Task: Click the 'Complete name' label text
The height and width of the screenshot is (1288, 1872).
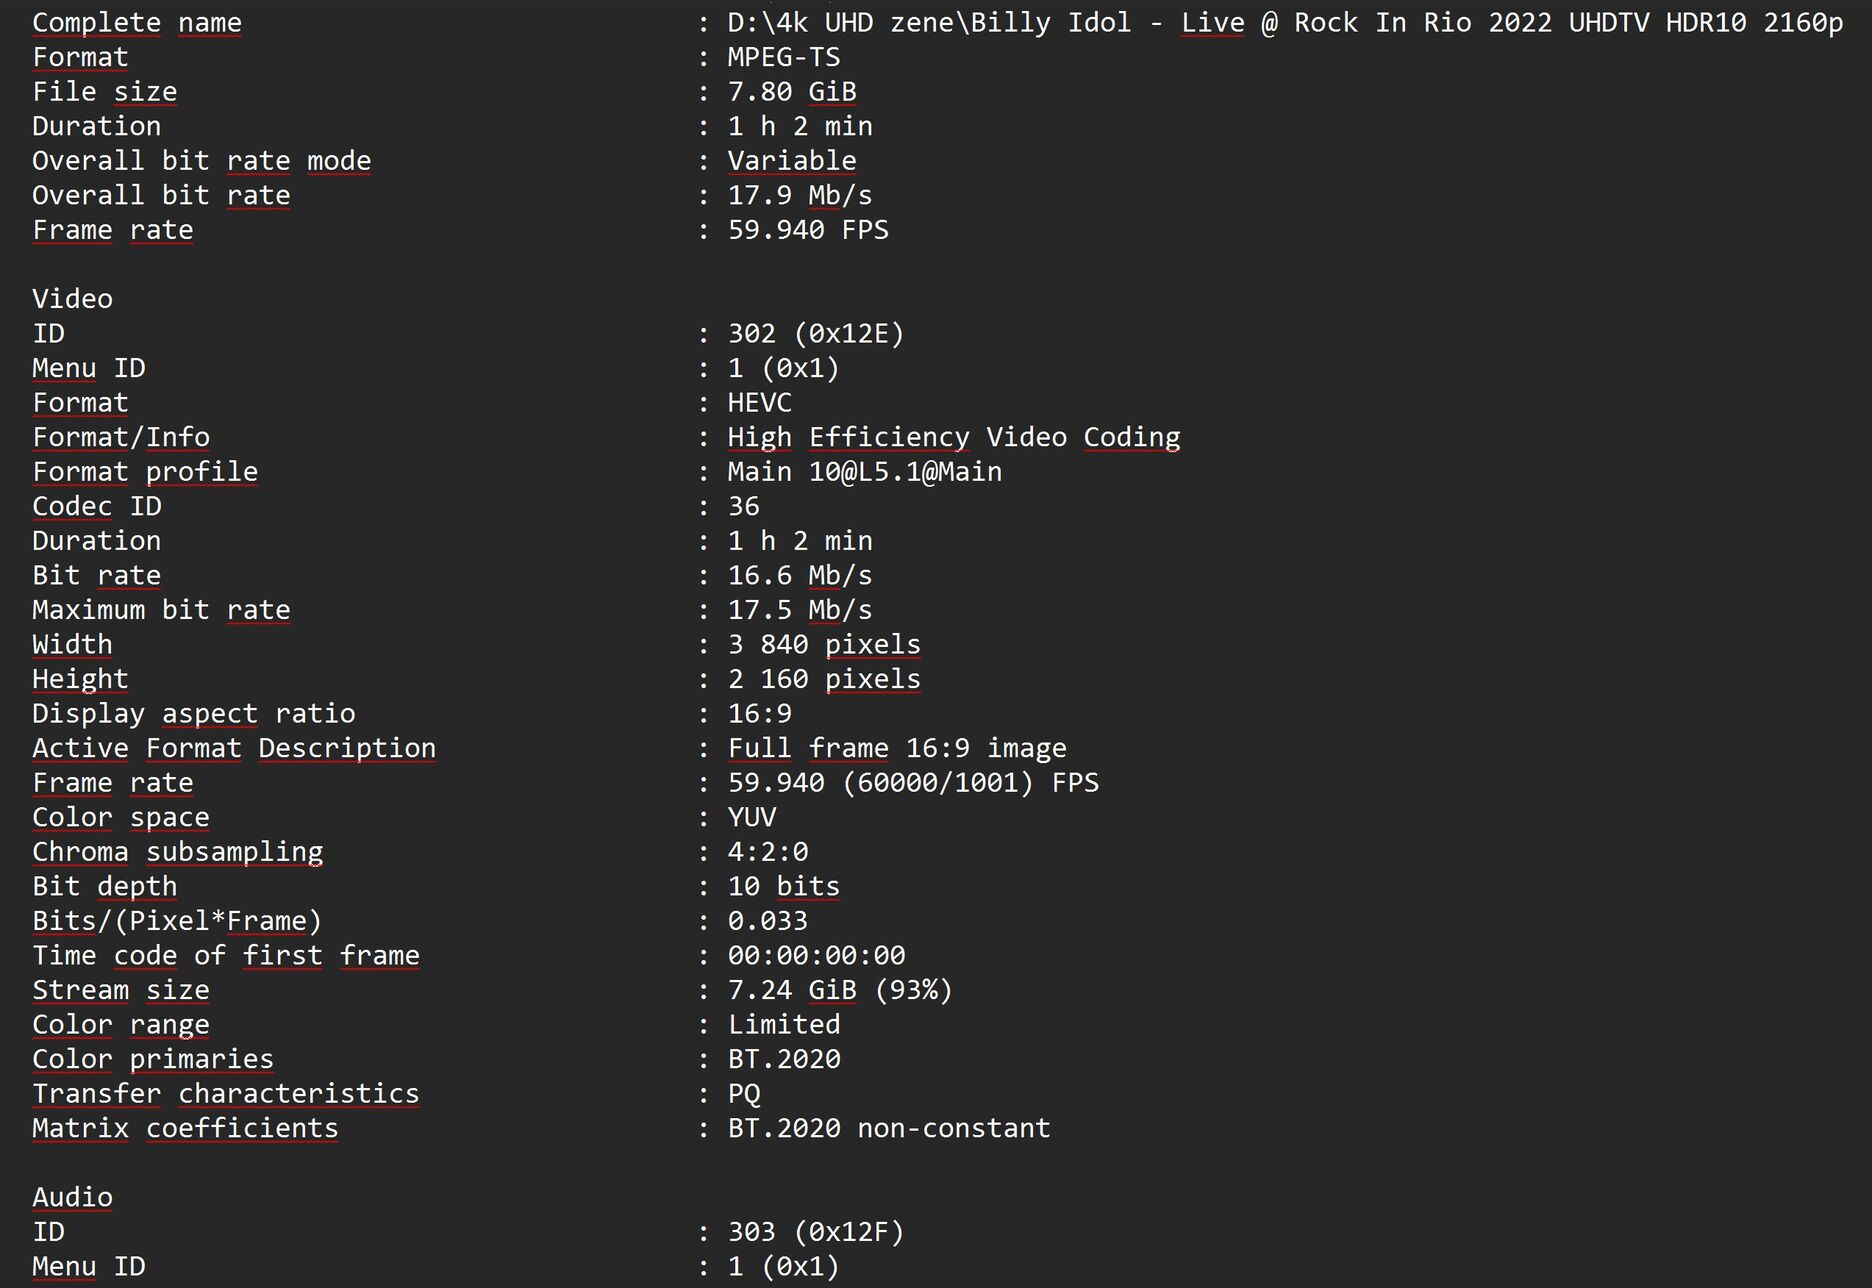Action: (136, 23)
